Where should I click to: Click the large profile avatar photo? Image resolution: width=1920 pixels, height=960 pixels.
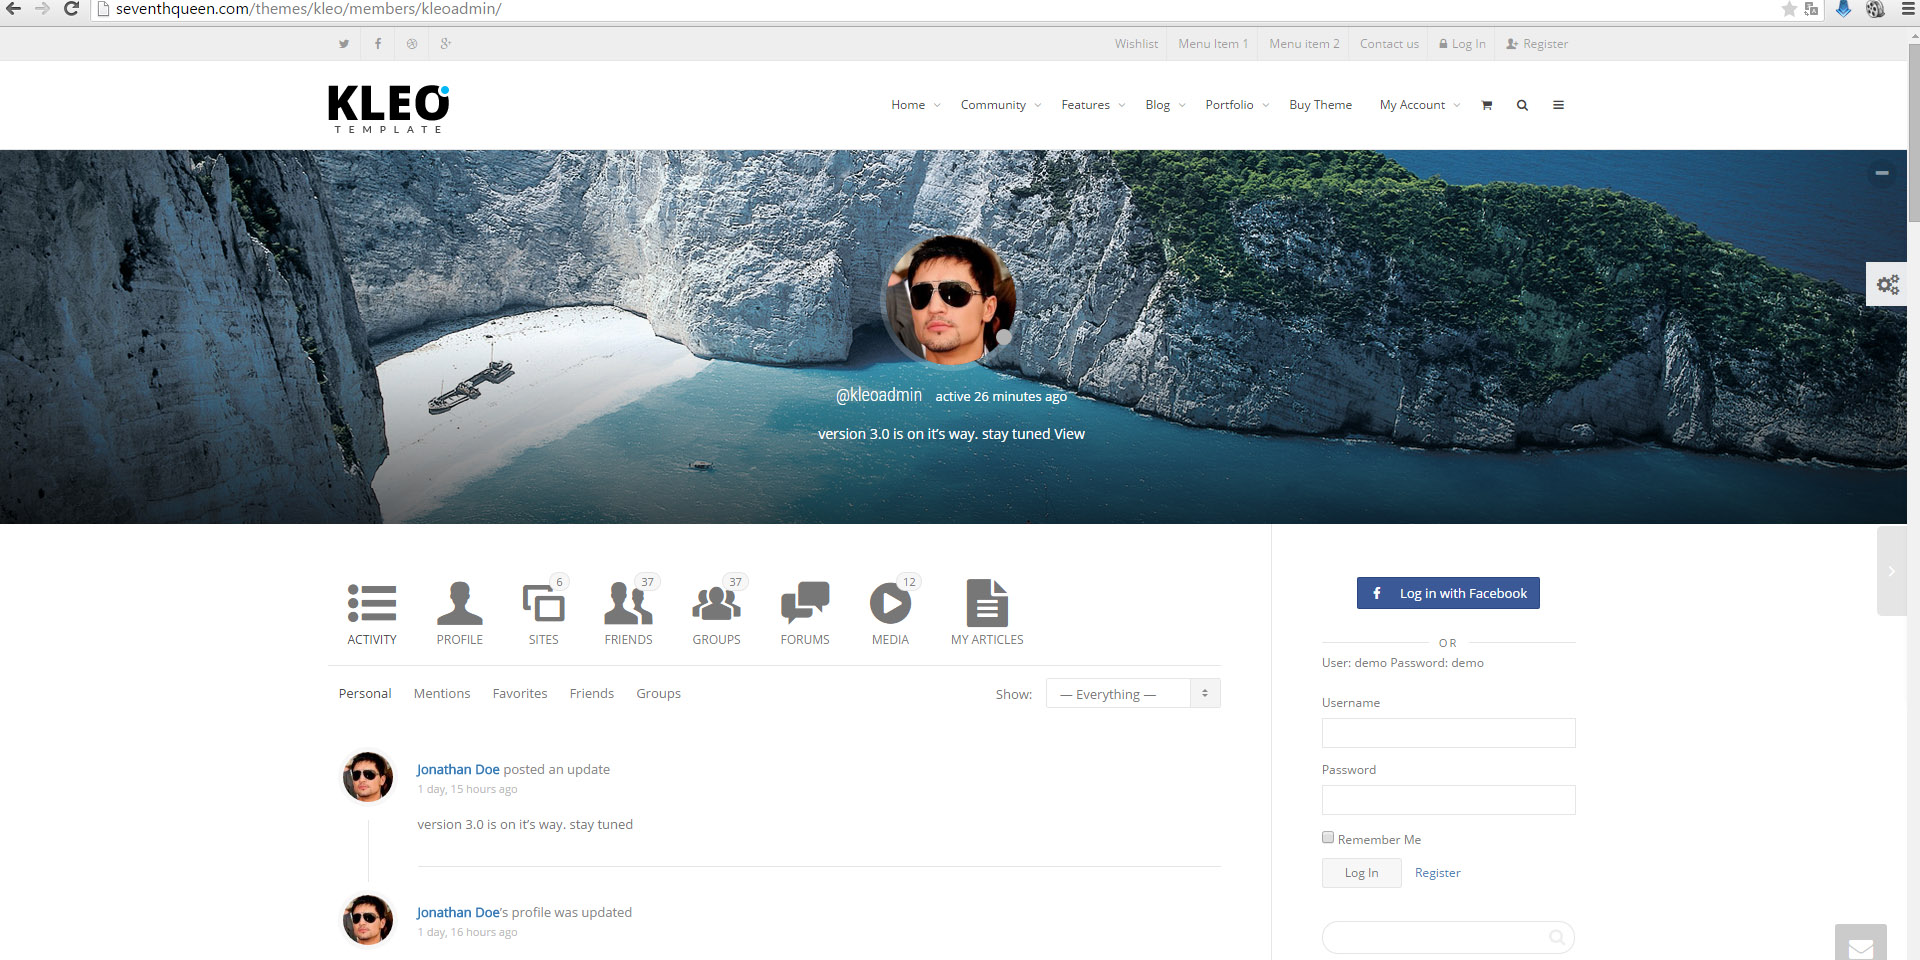coord(949,299)
